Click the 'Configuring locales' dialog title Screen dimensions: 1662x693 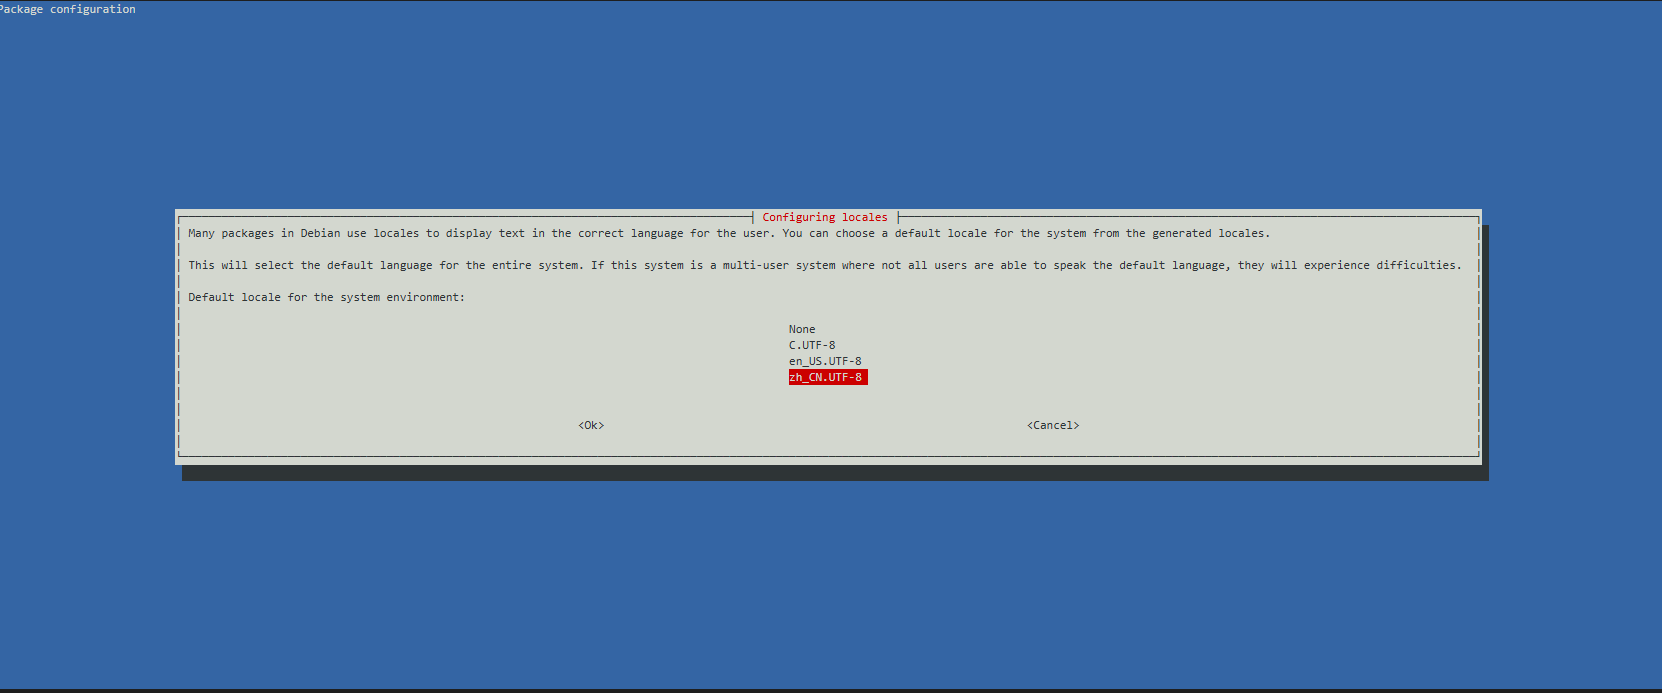(x=824, y=217)
